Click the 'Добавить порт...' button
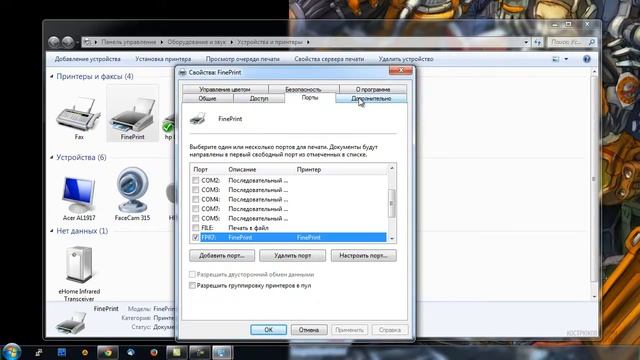This screenshot has height=360, width=640. coord(222,256)
